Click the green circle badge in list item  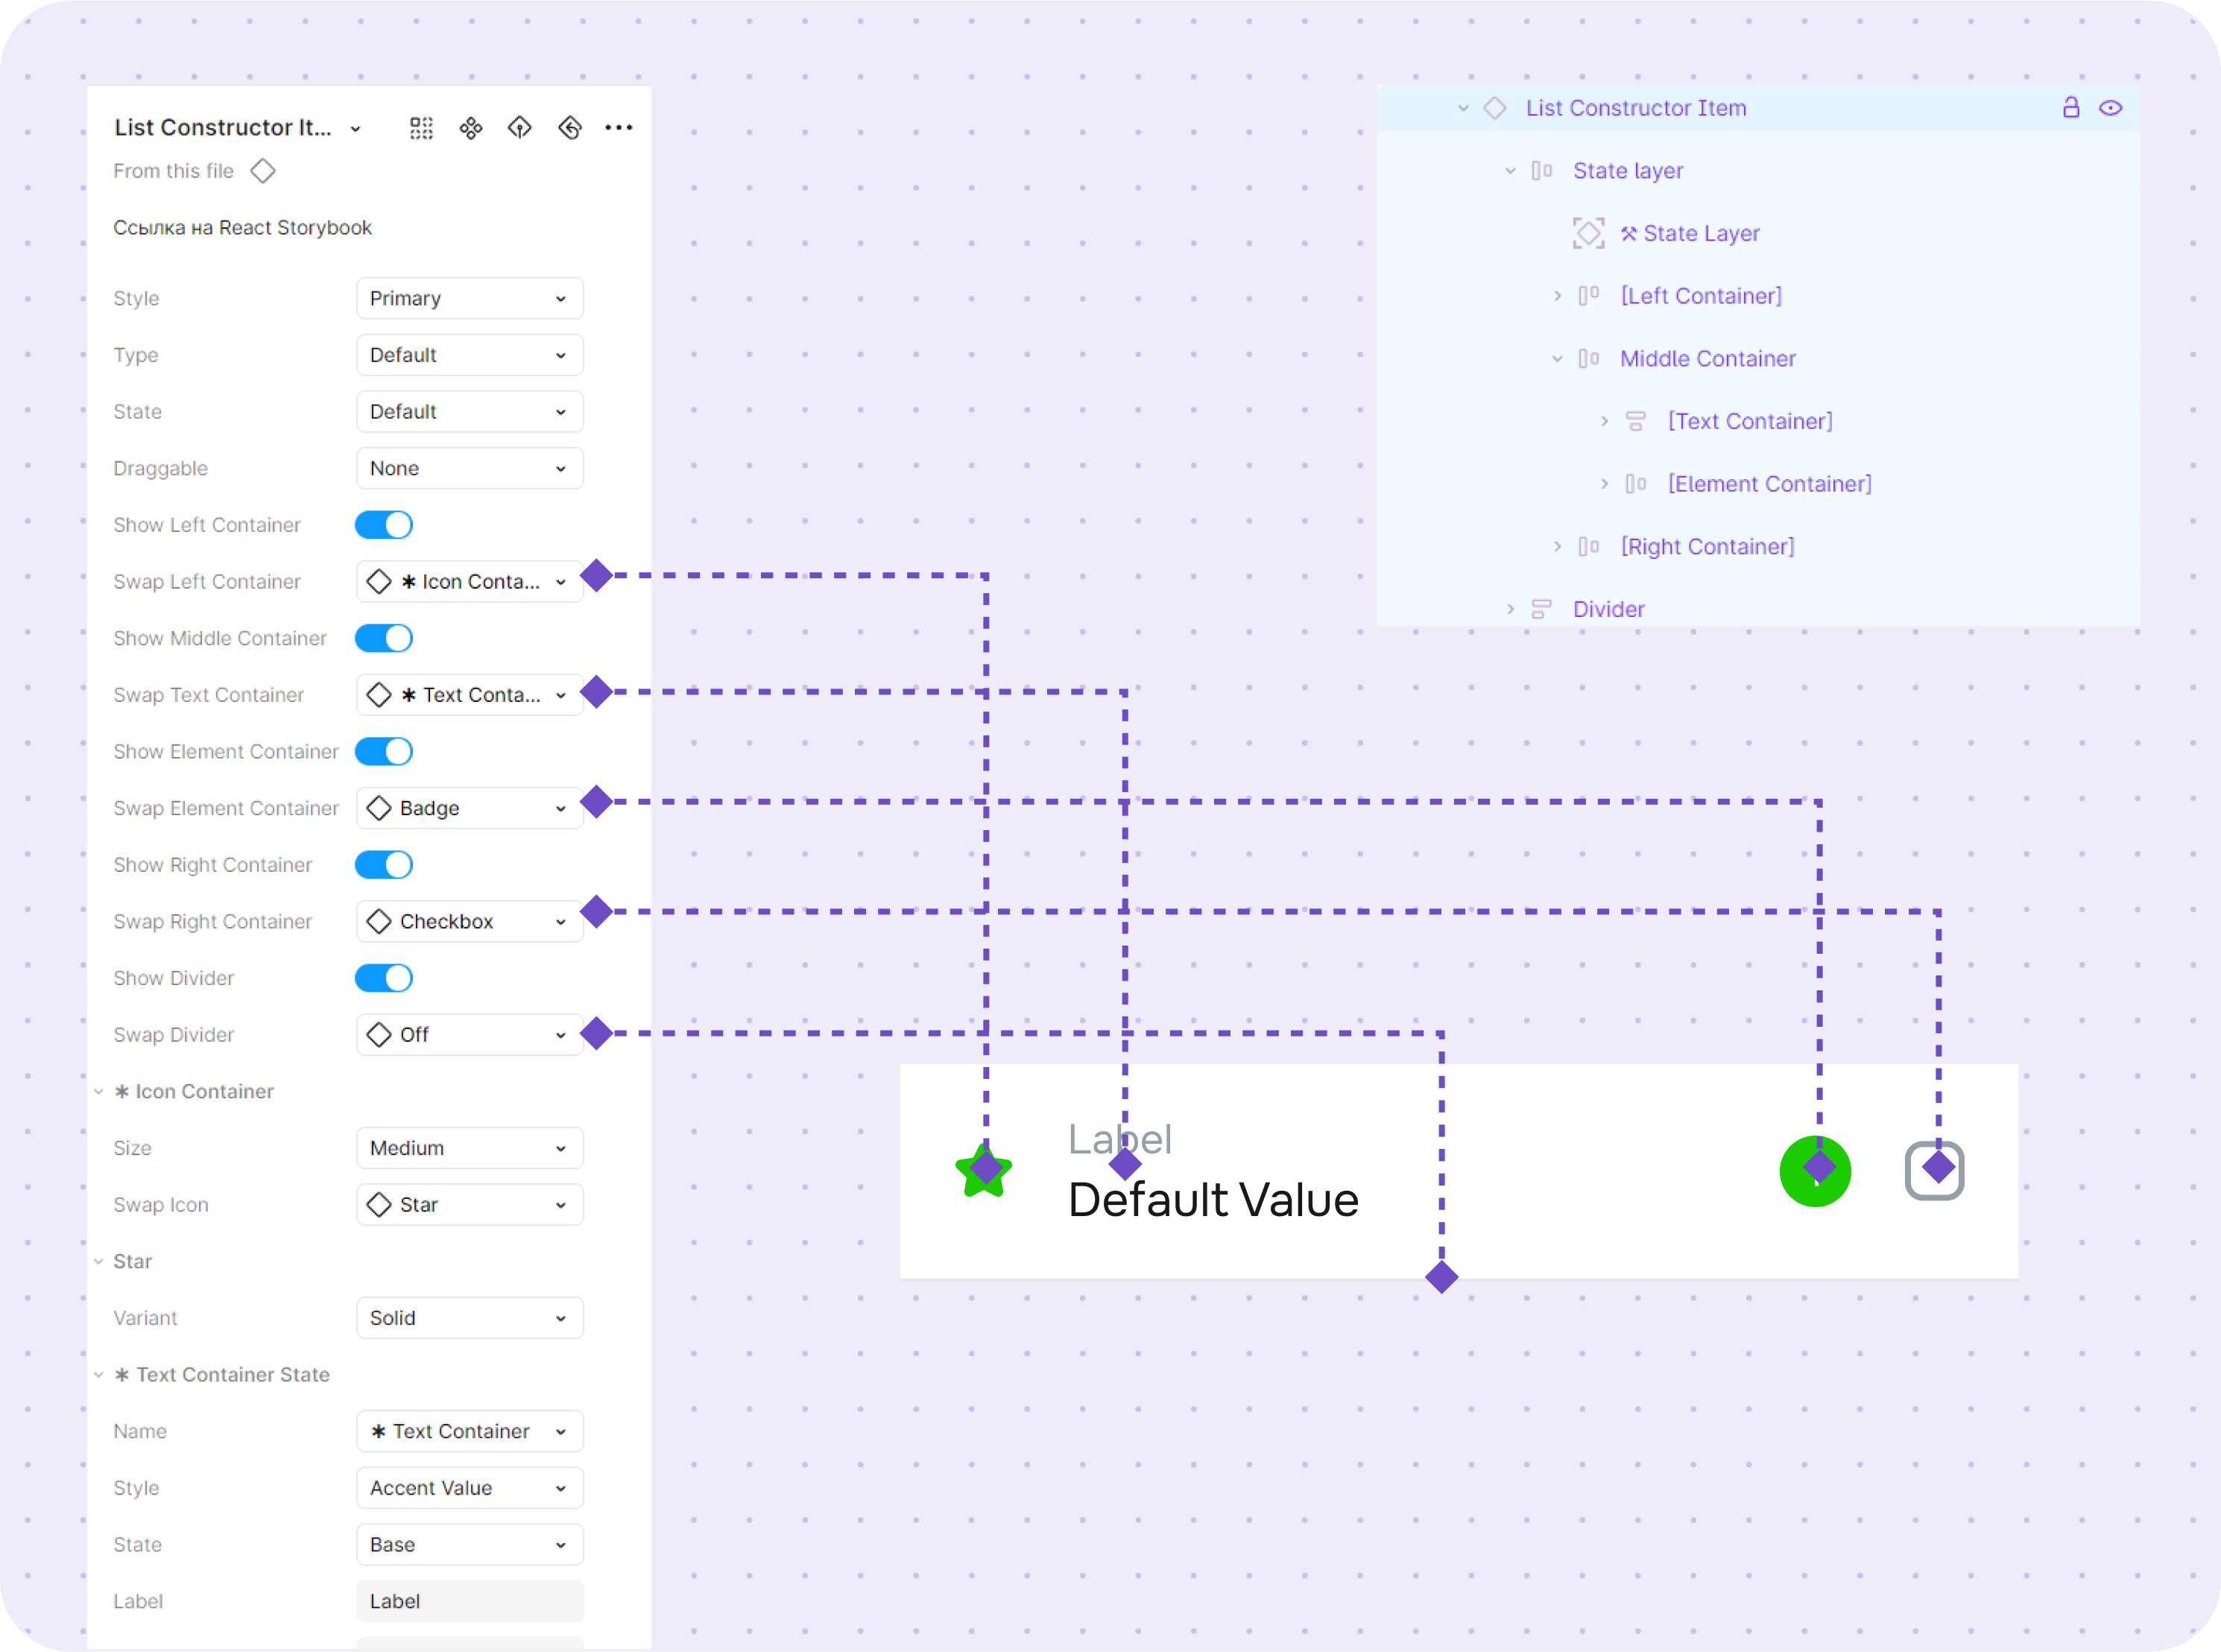(x=1815, y=1170)
